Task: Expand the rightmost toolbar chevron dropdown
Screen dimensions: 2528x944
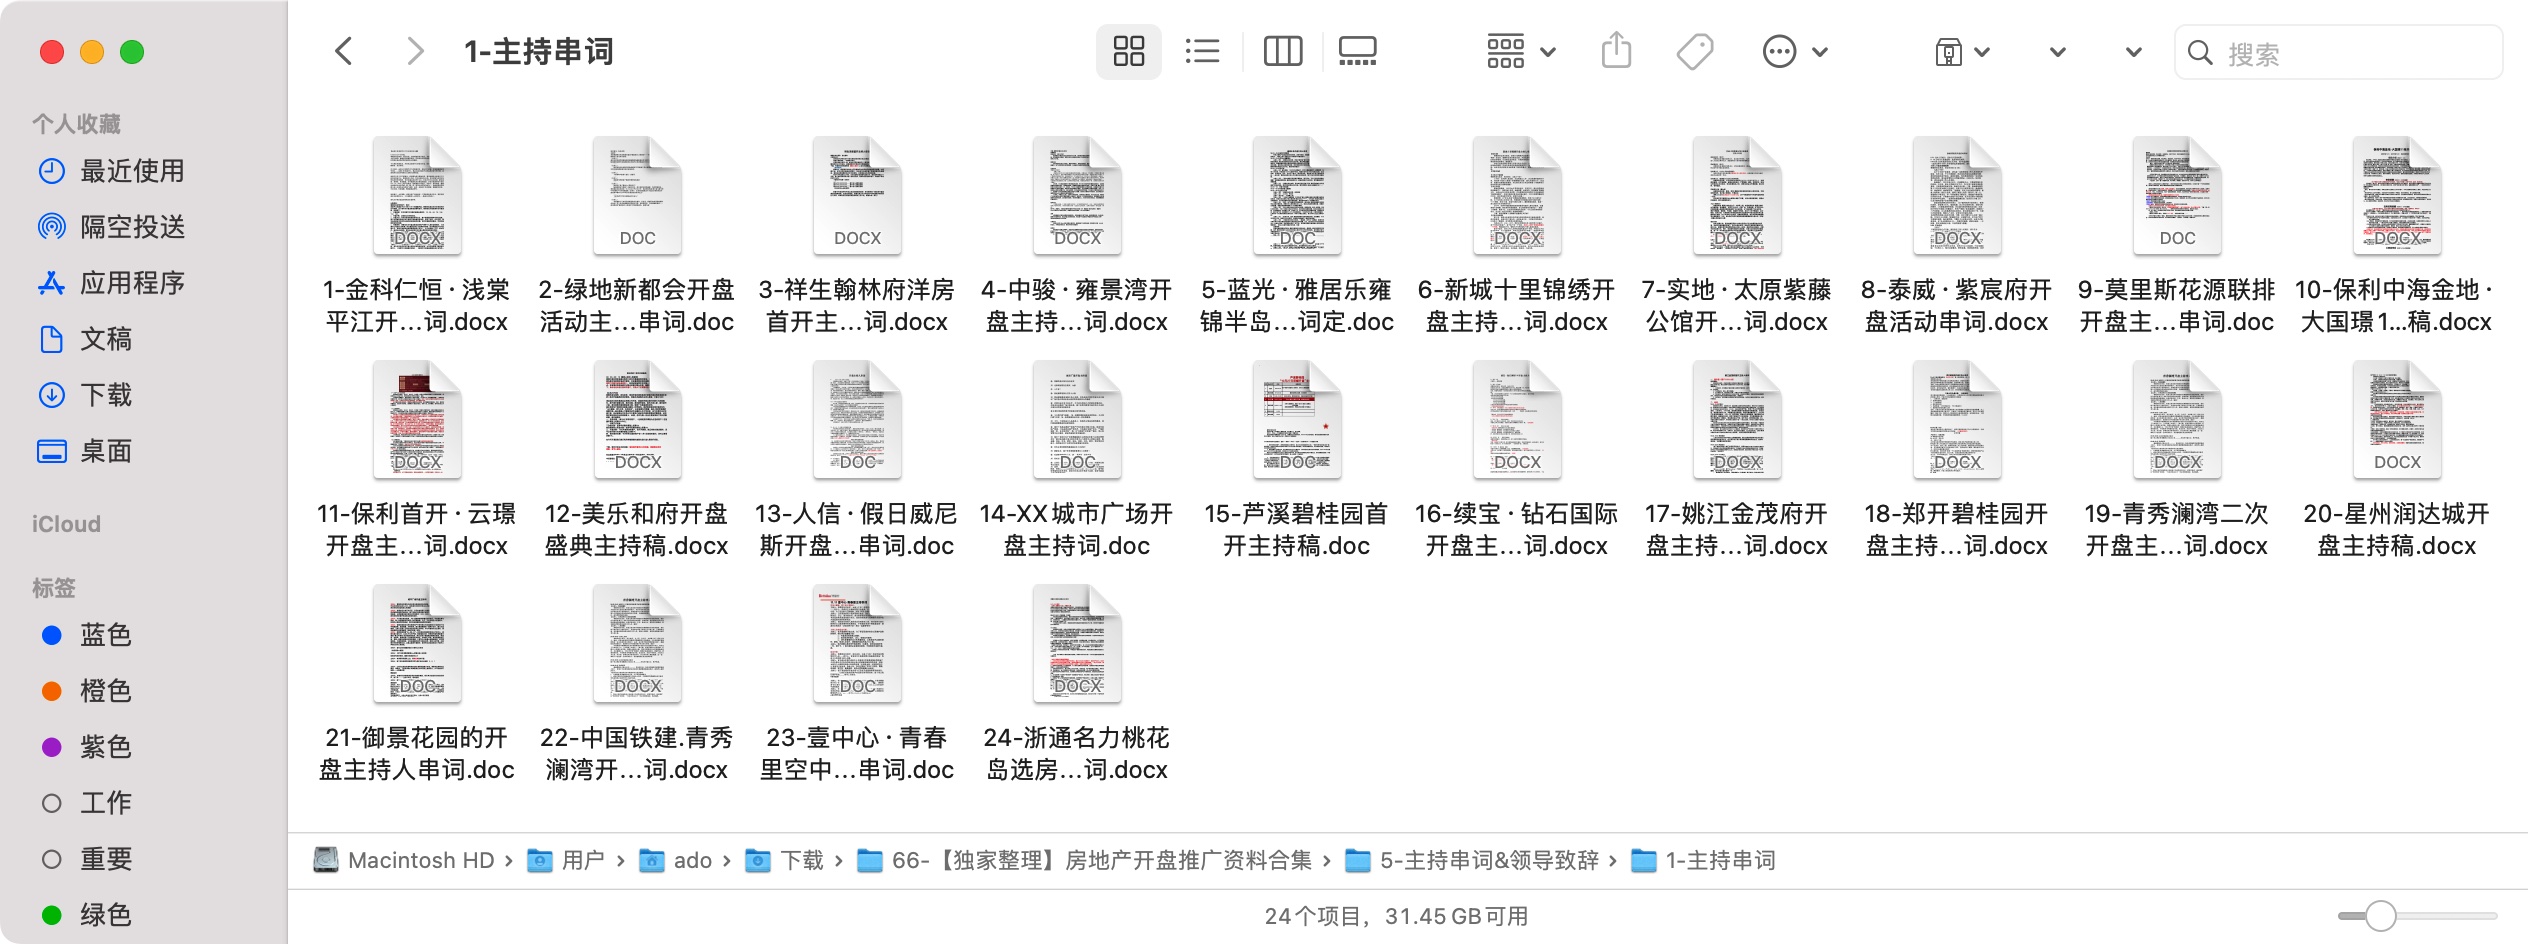Action: pyautogui.click(x=2133, y=52)
